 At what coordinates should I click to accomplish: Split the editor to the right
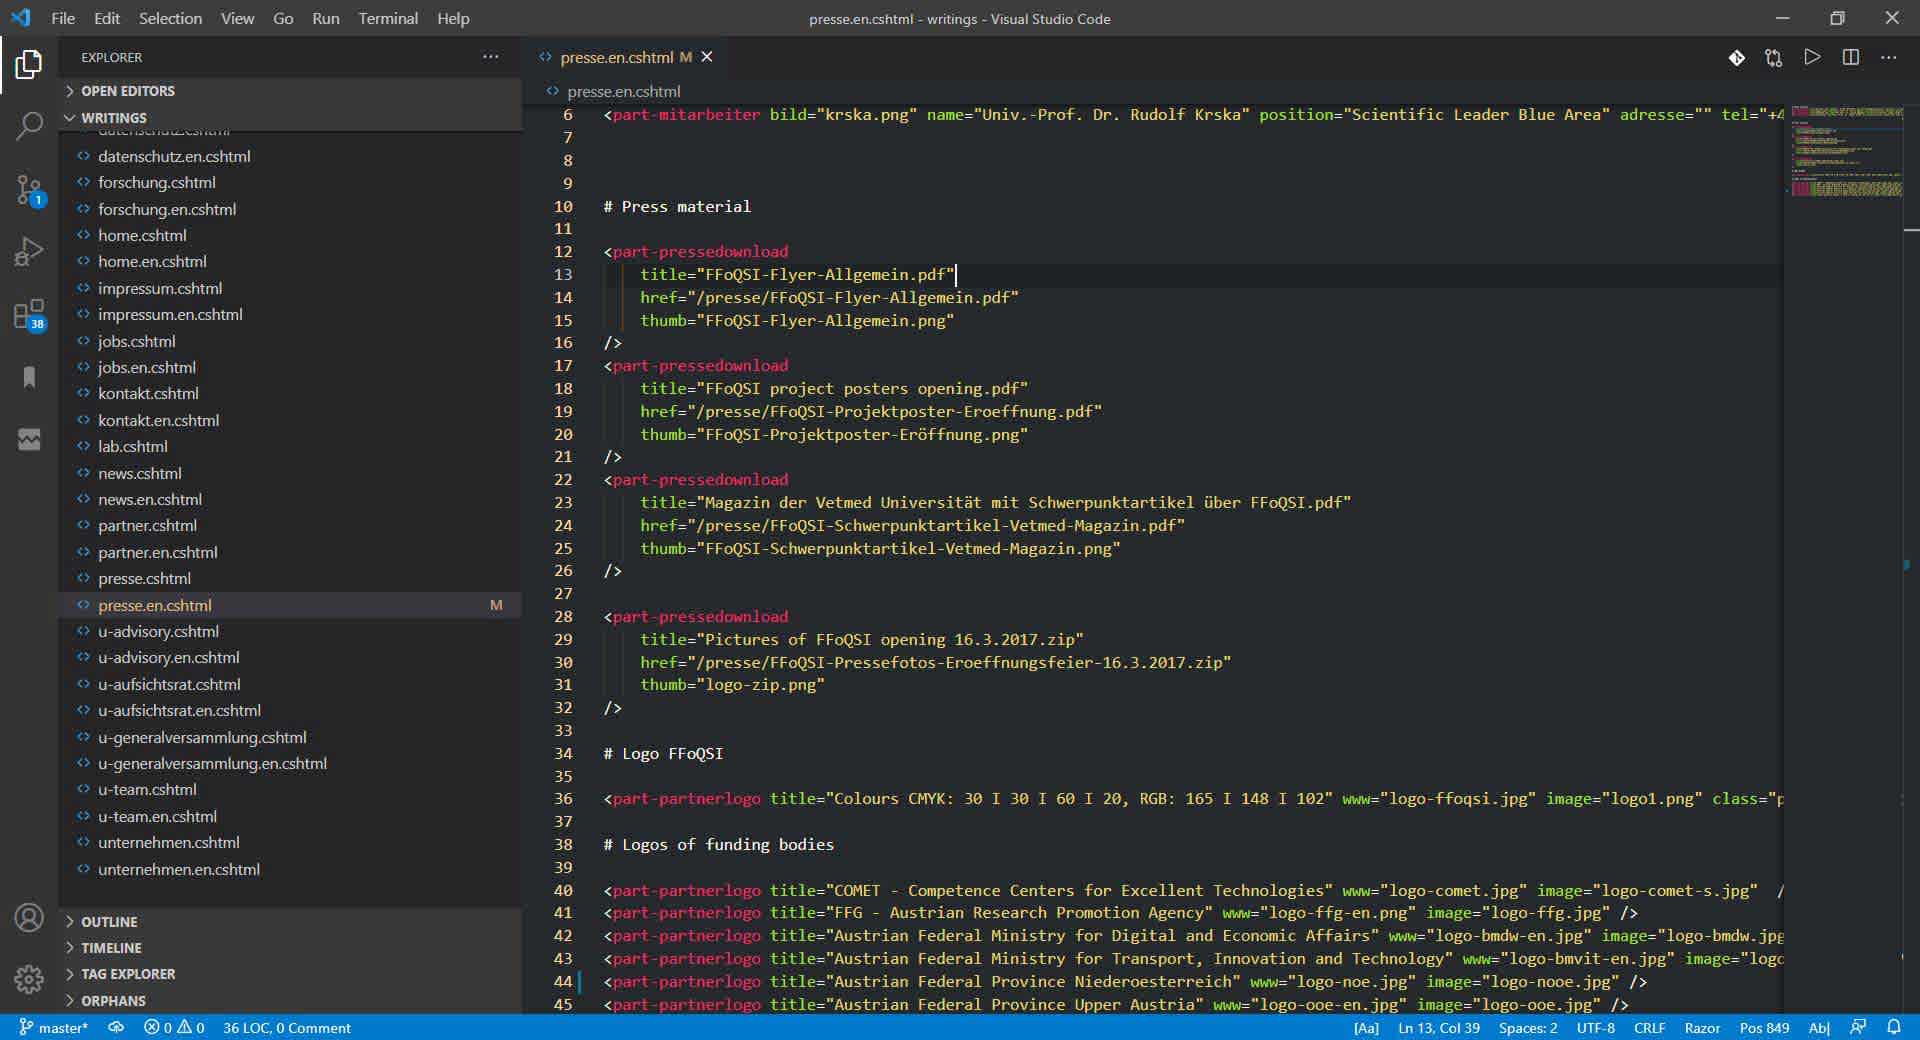pyautogui.click(x=1850, y=58)
